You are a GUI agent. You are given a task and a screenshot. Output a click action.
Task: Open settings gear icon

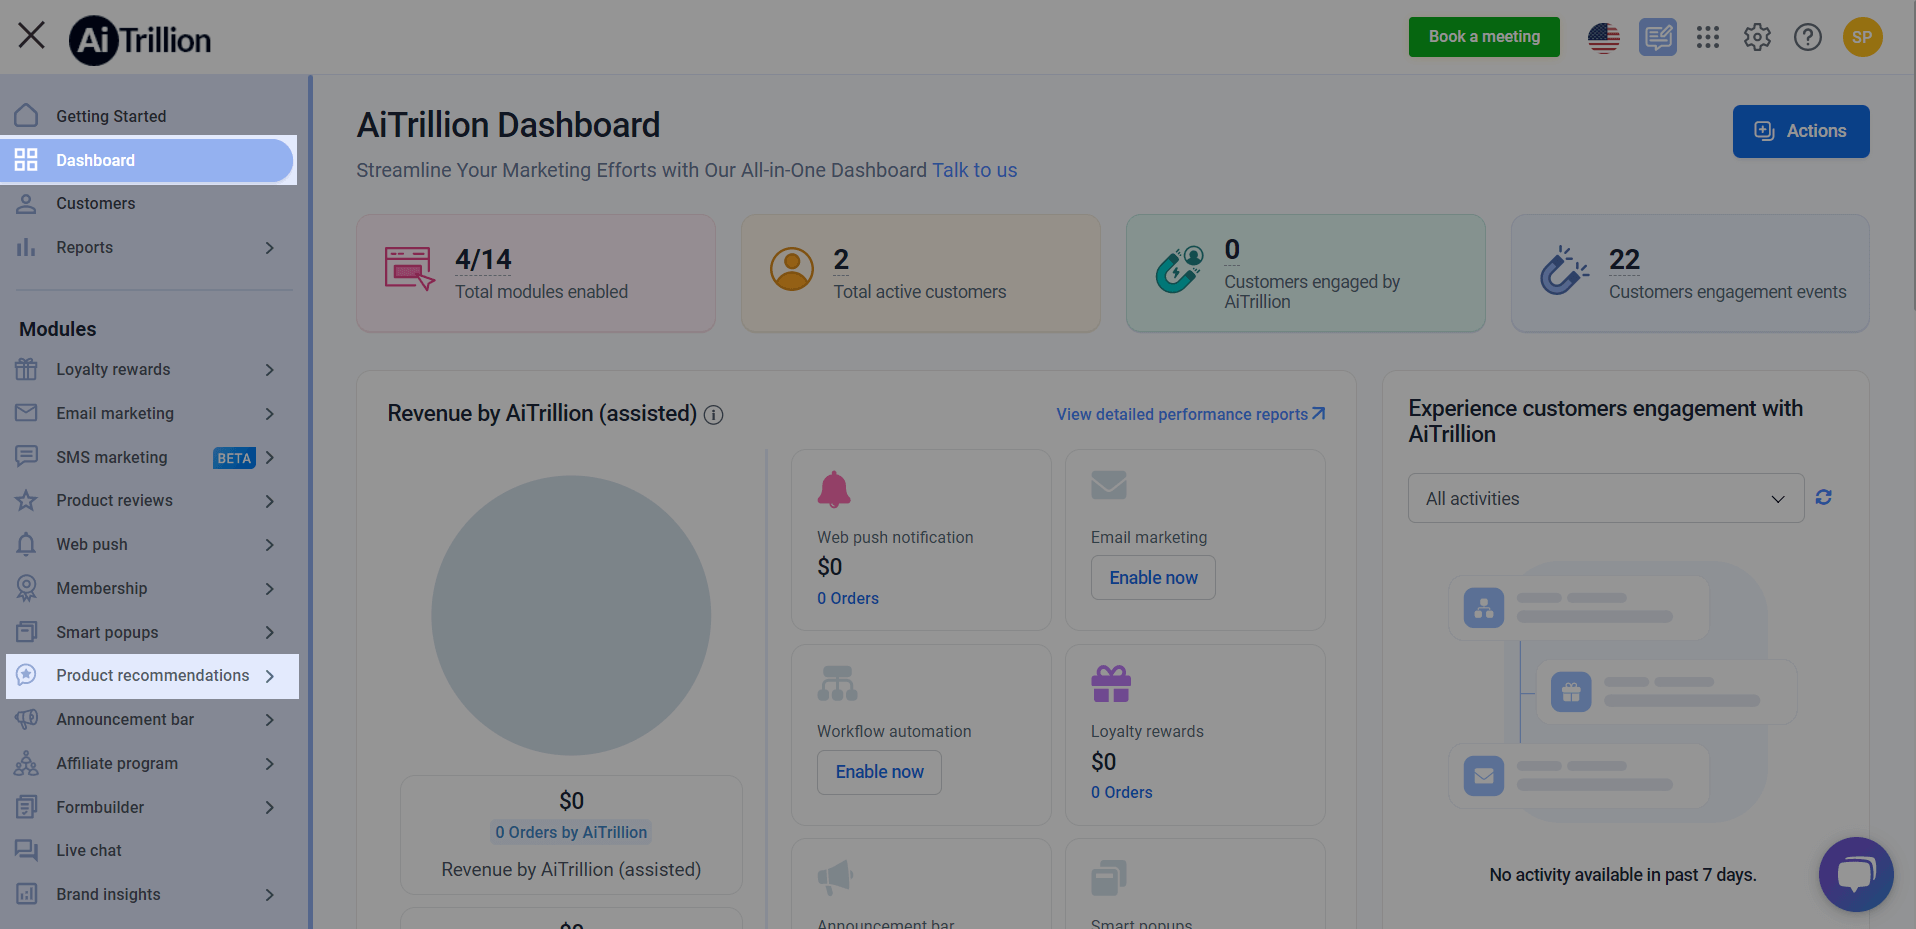click(x=1757, y=38)
